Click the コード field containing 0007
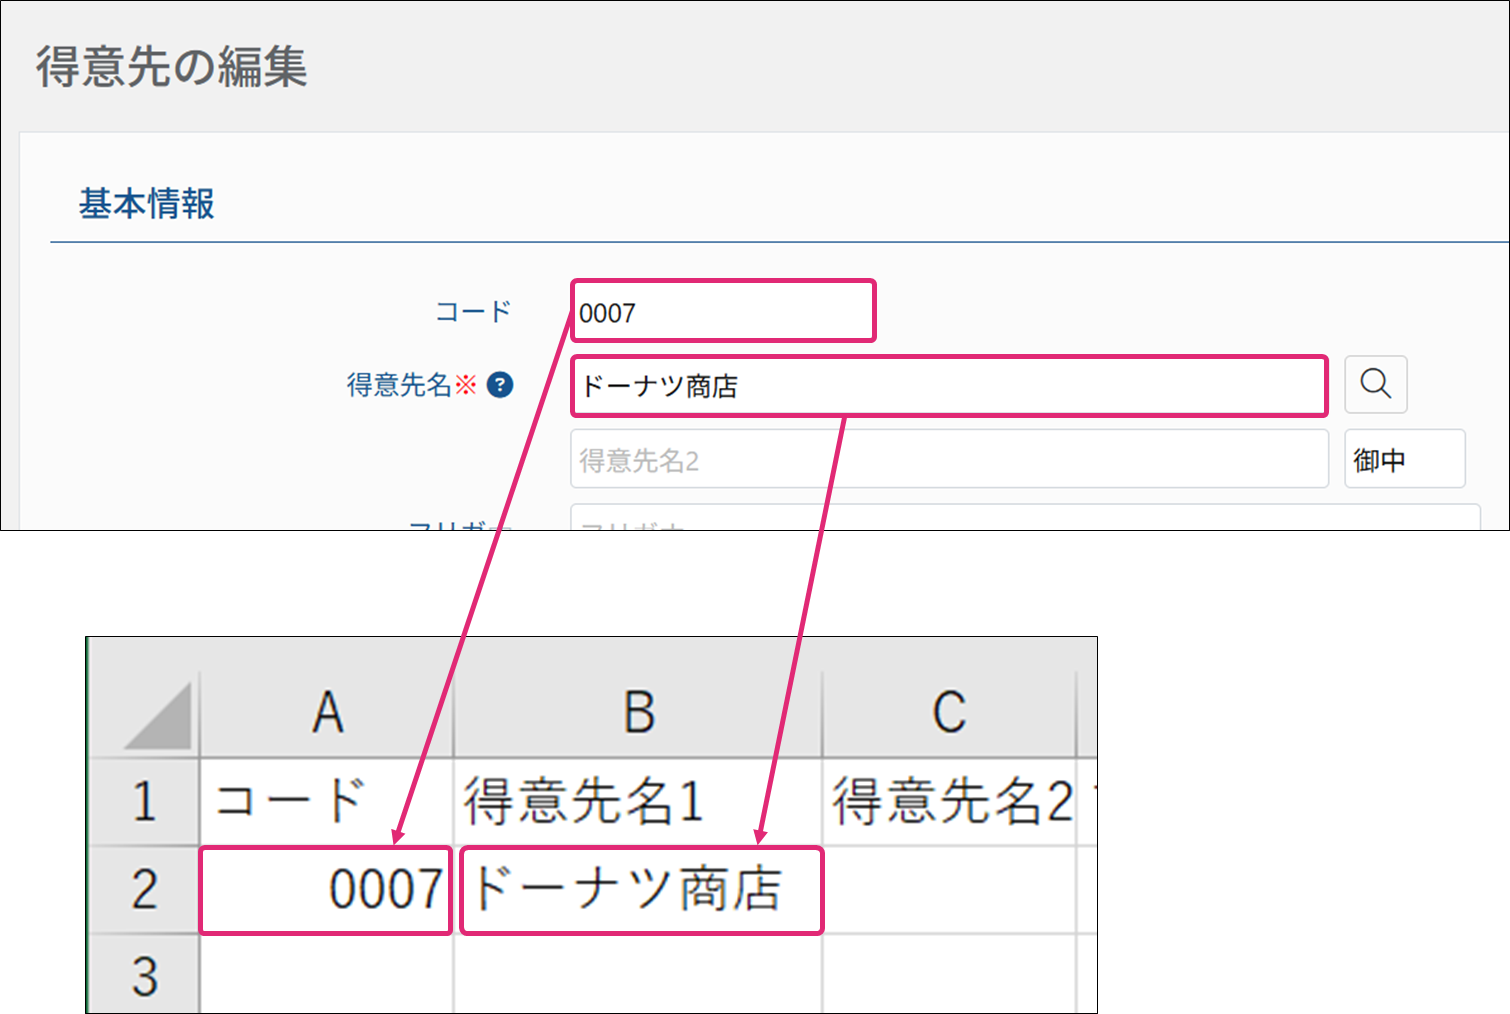 tap(722, 312)
